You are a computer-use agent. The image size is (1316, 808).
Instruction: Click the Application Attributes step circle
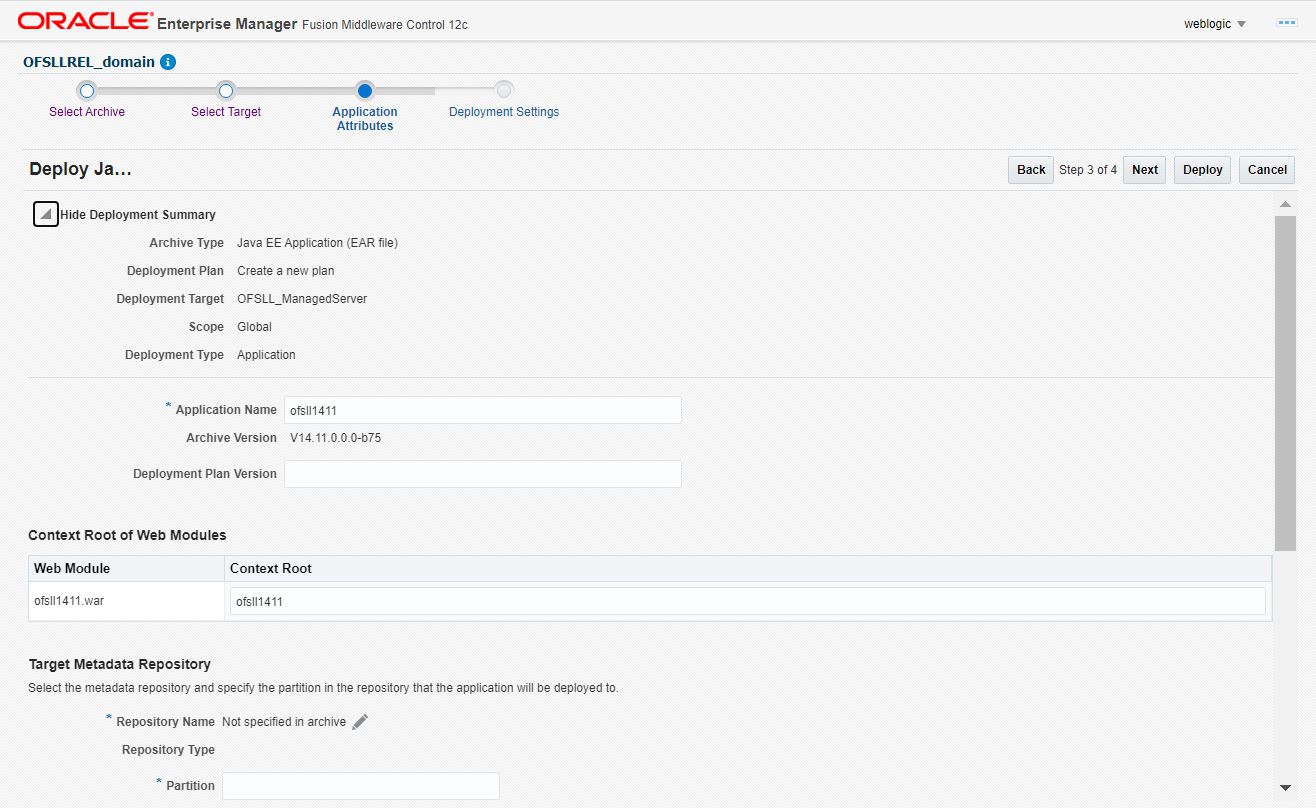coord(365,90)
